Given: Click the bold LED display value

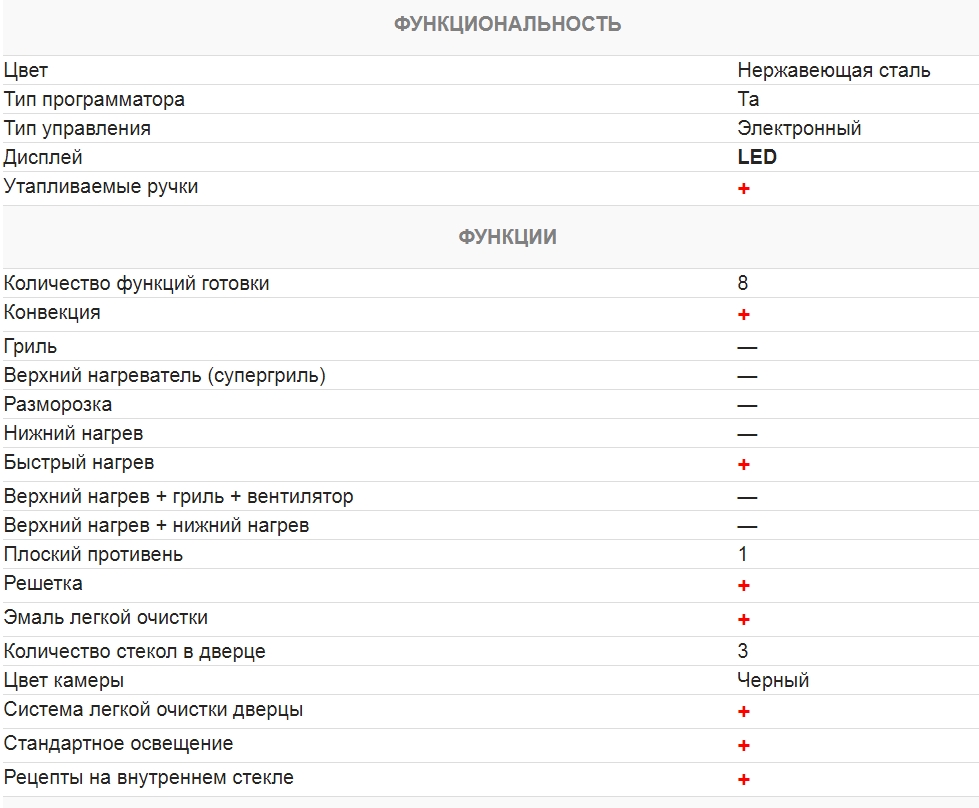Looking at the screenshot, I should (757, 158).
